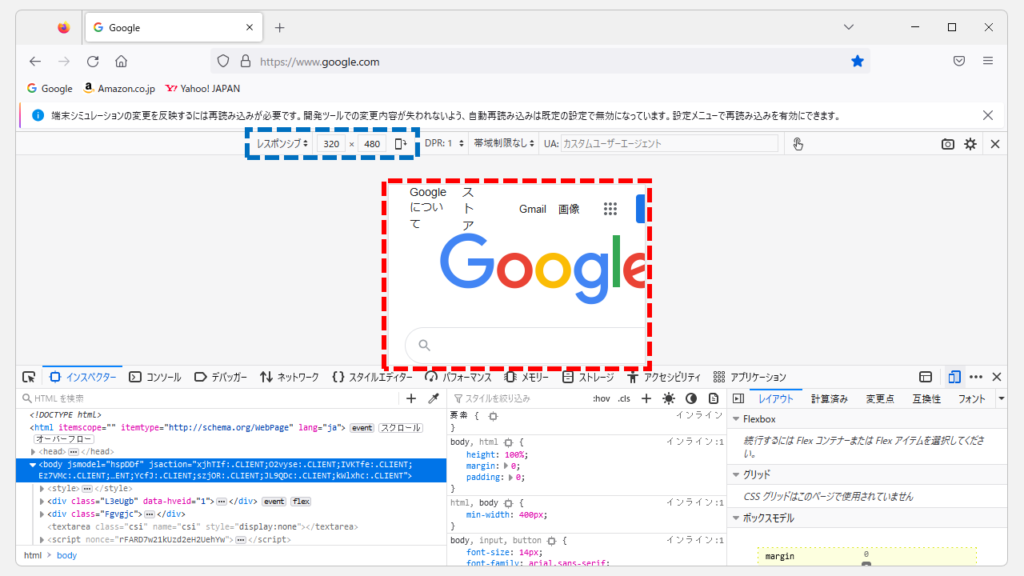Open responsive design mode settings gear

point(970,144)
